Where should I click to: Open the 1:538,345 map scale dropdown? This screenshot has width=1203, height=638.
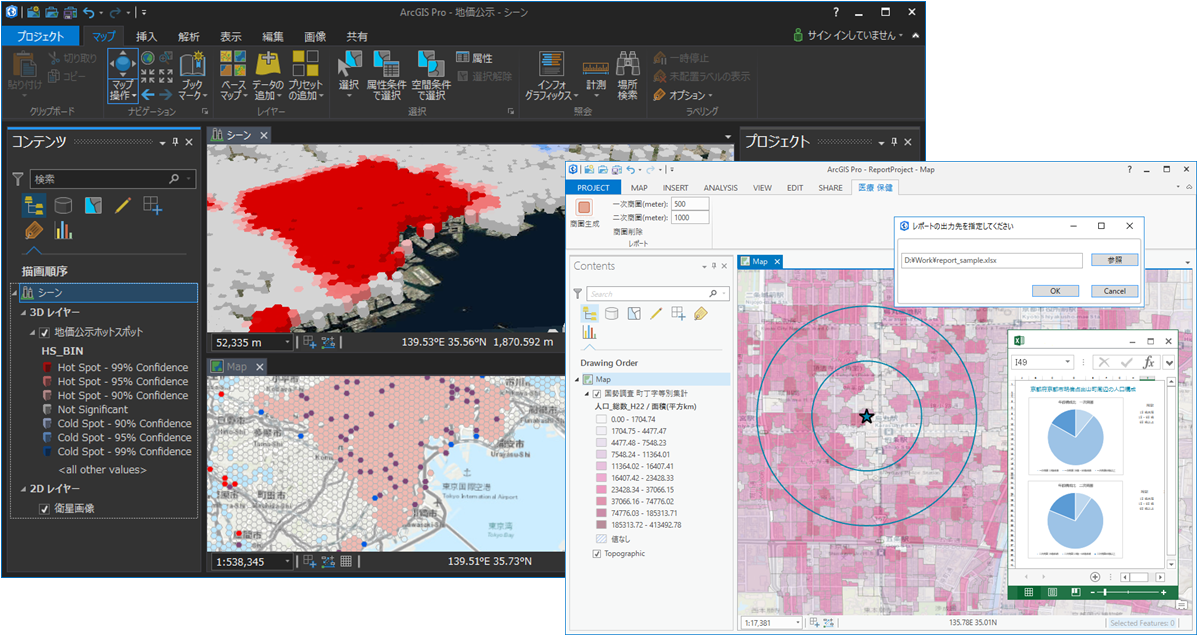[x=288, y=562]
